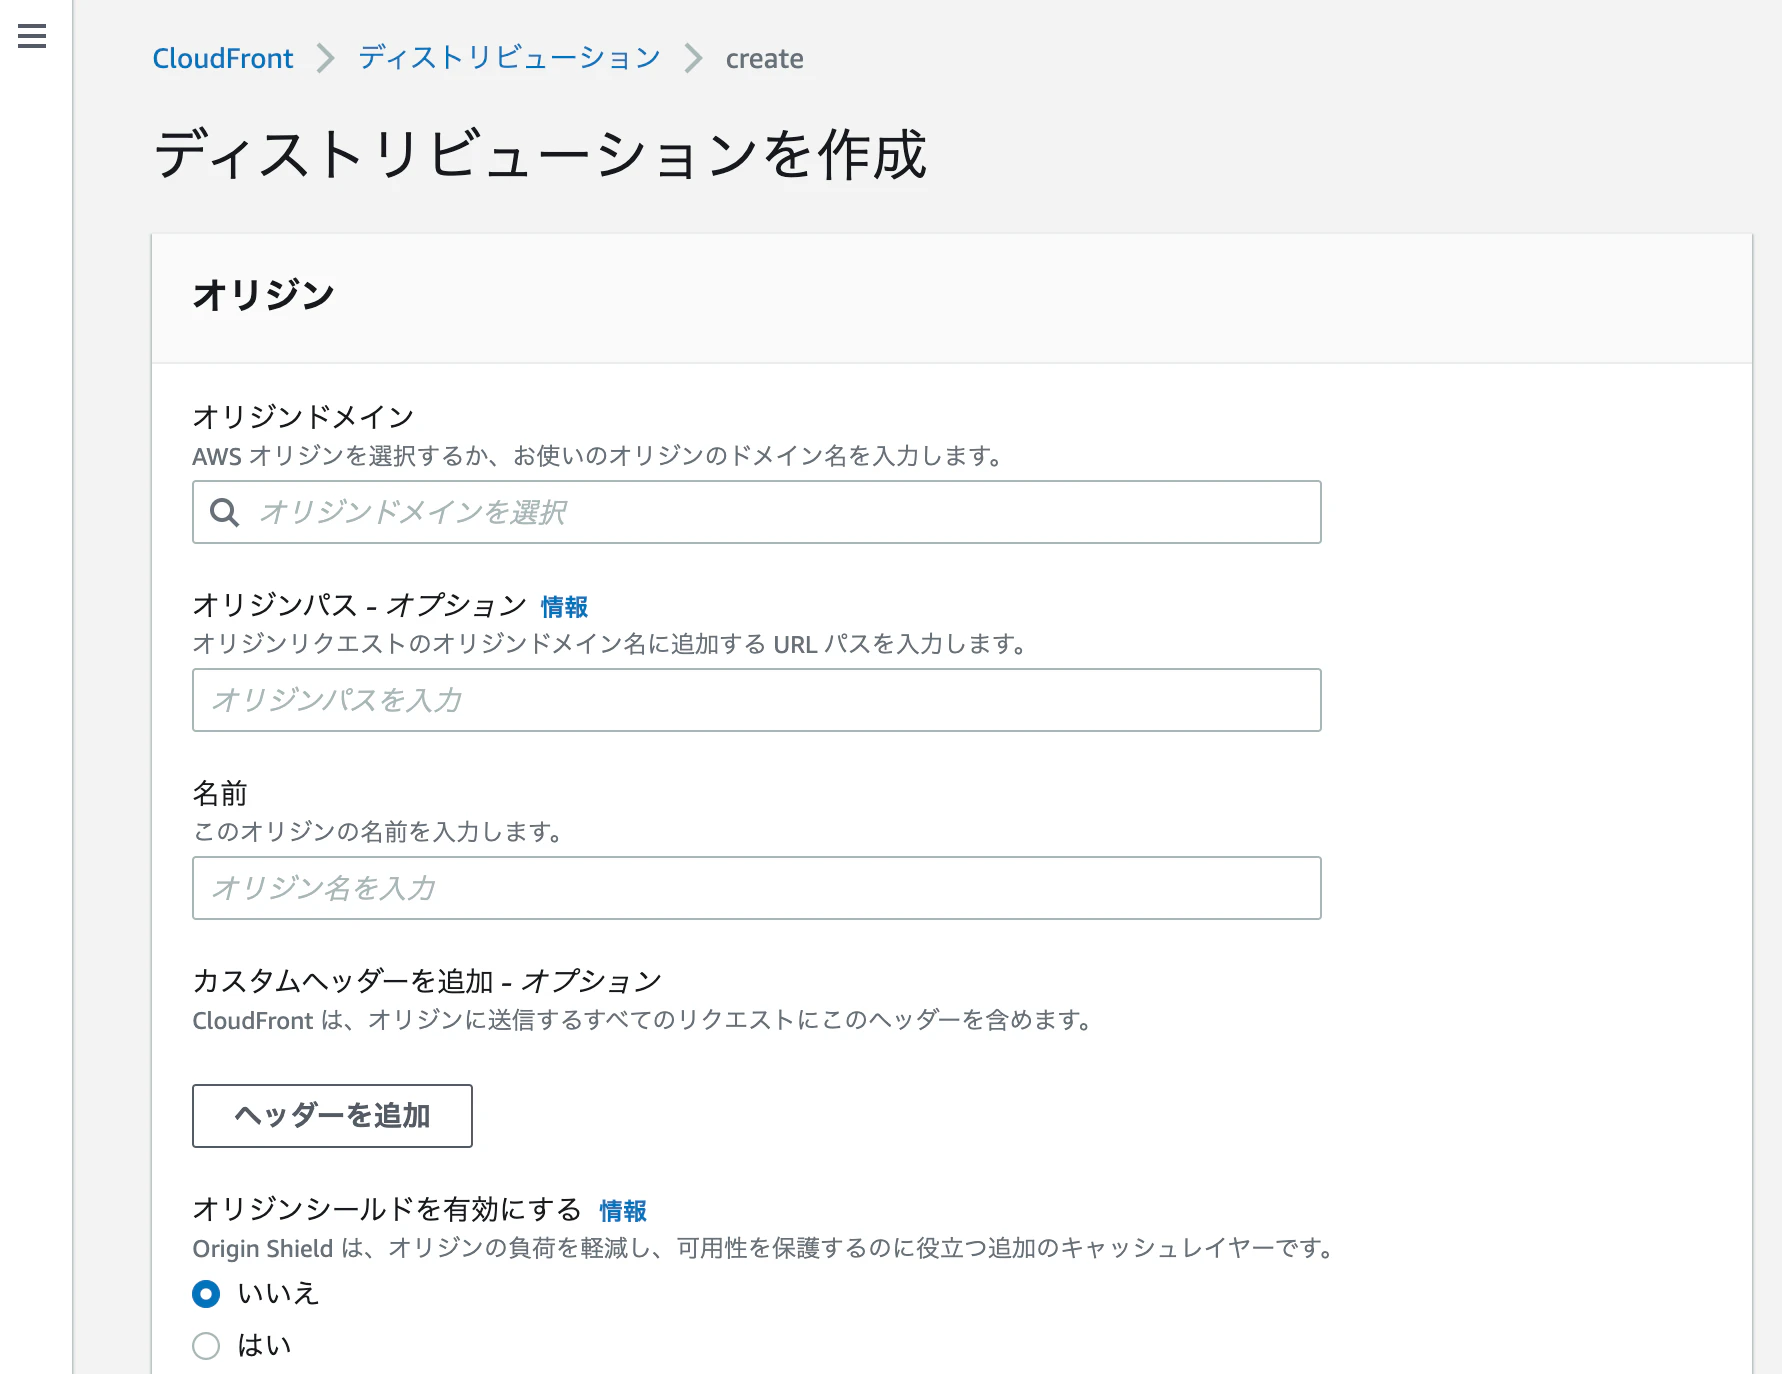Click the オリジンドメイン field label

coord(303,417)
